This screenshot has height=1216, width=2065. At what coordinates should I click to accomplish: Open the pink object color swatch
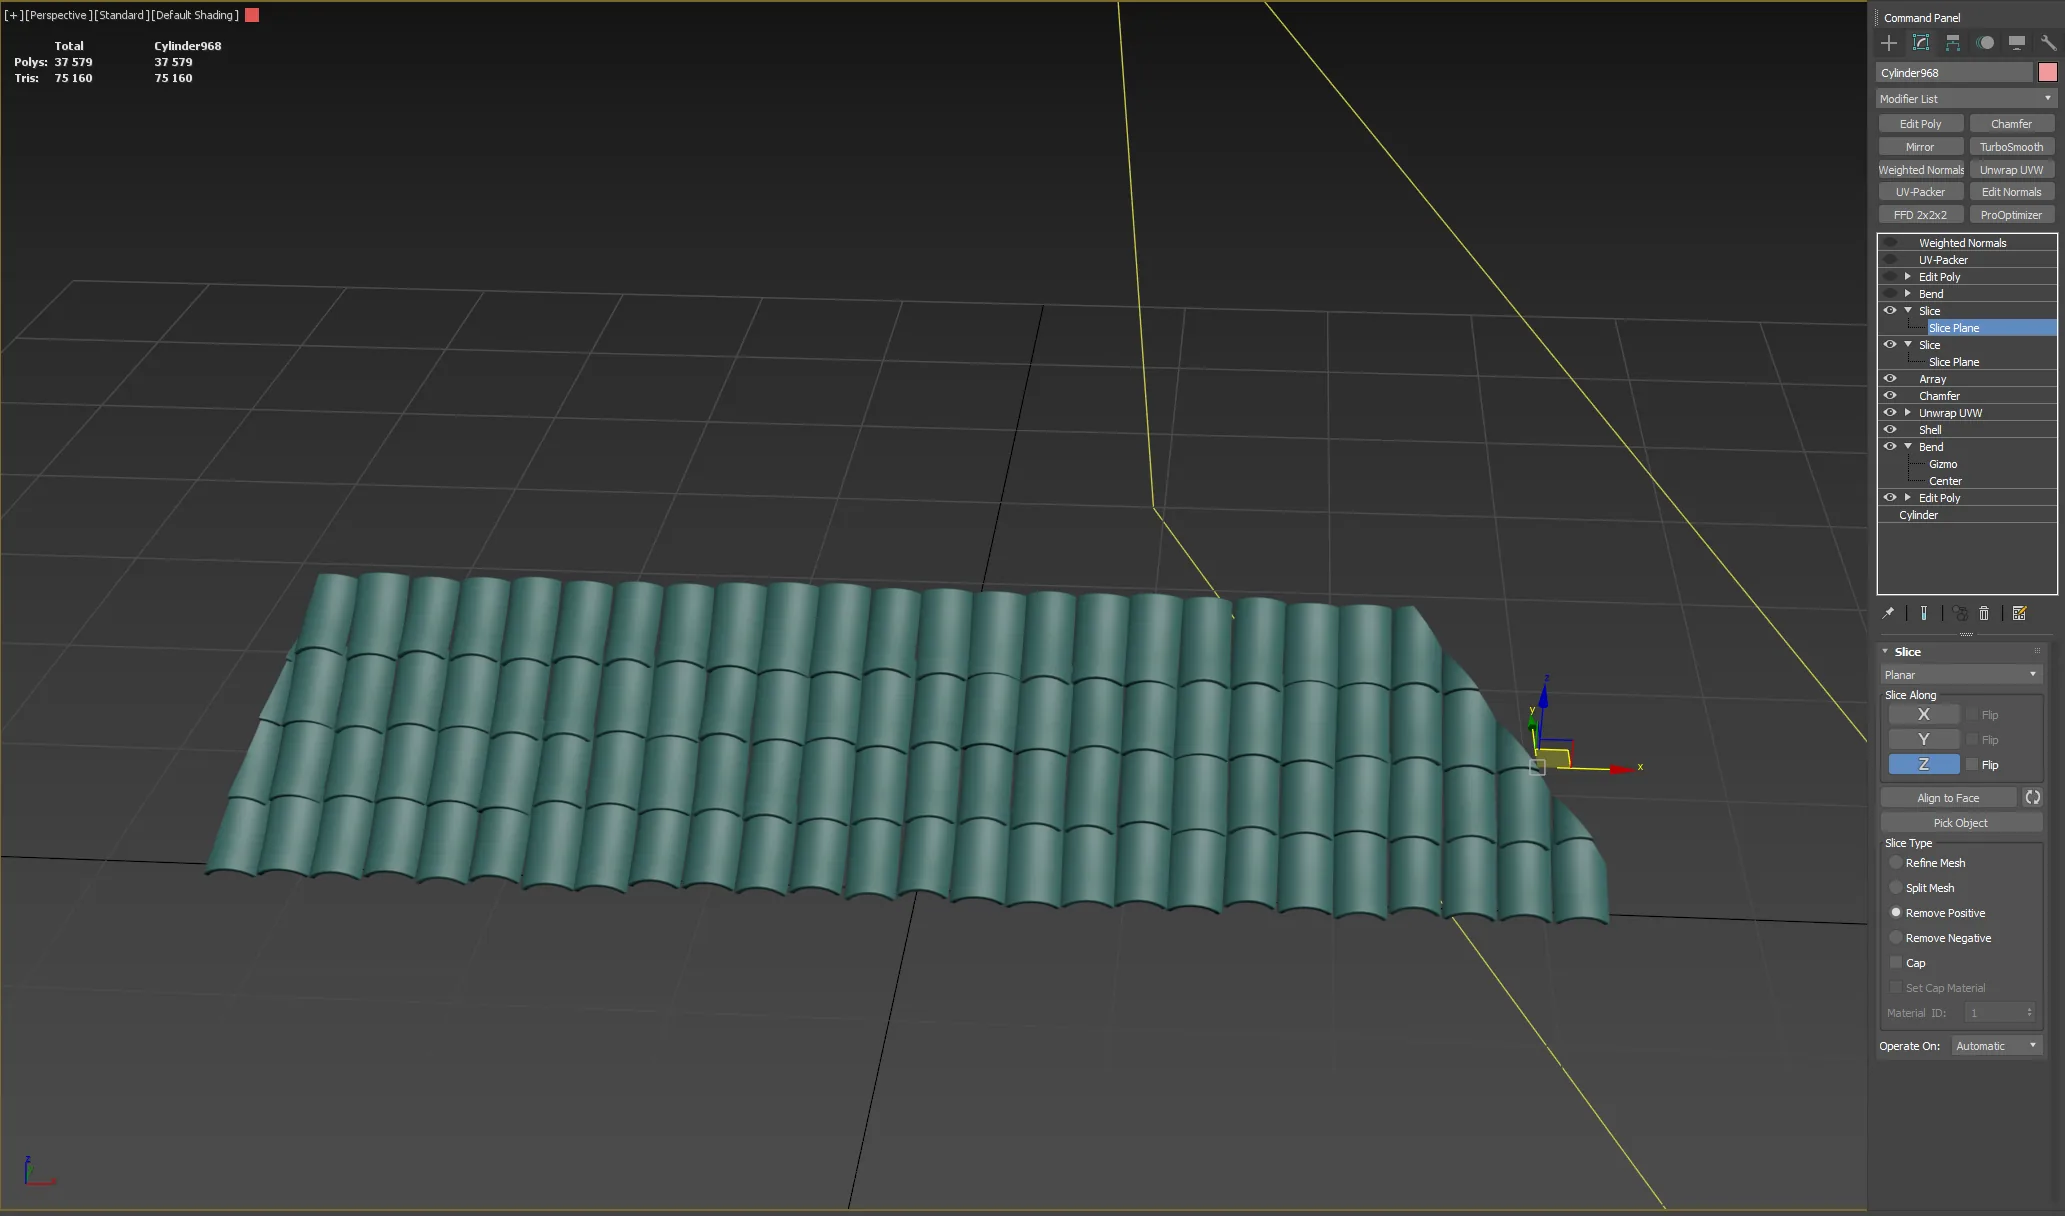[2047, 72]
